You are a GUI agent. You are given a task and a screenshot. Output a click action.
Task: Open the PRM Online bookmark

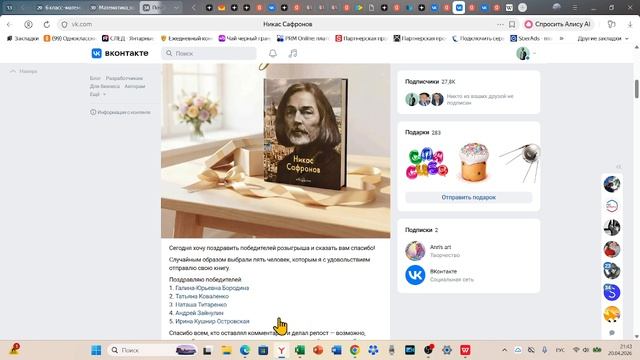click(x=303, y=38)
